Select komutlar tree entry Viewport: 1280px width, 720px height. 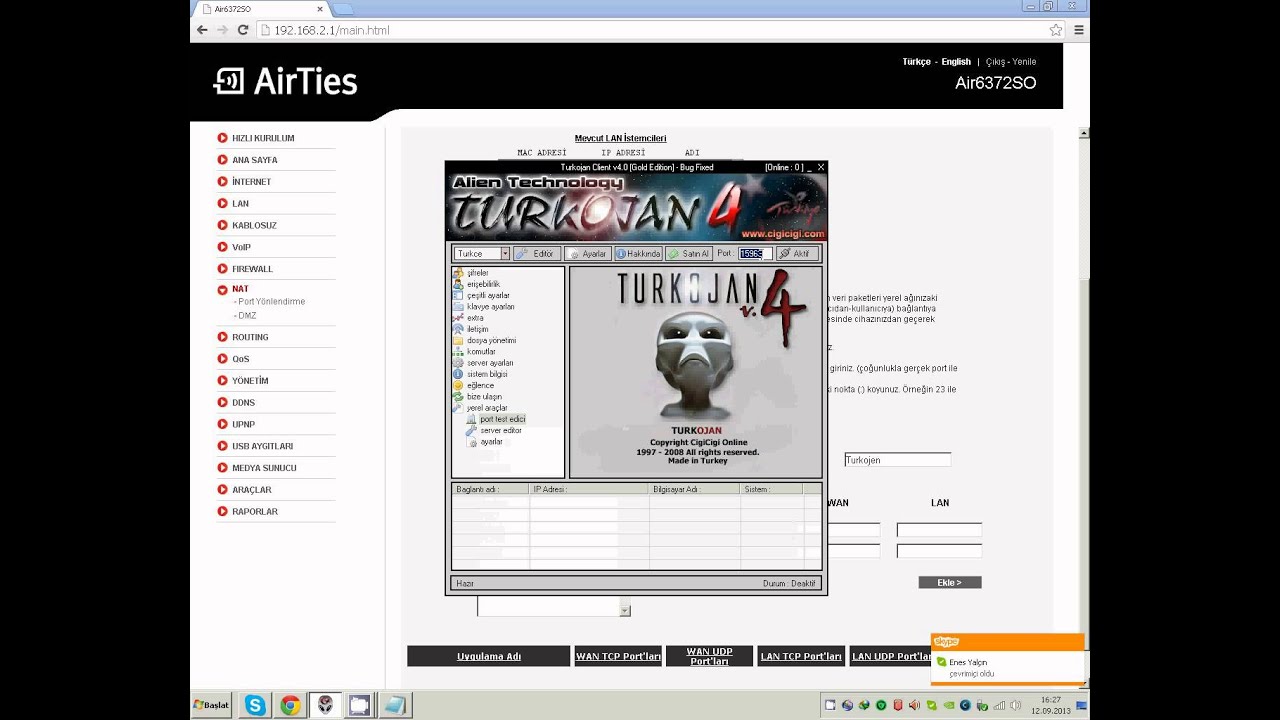click(481, 351)
